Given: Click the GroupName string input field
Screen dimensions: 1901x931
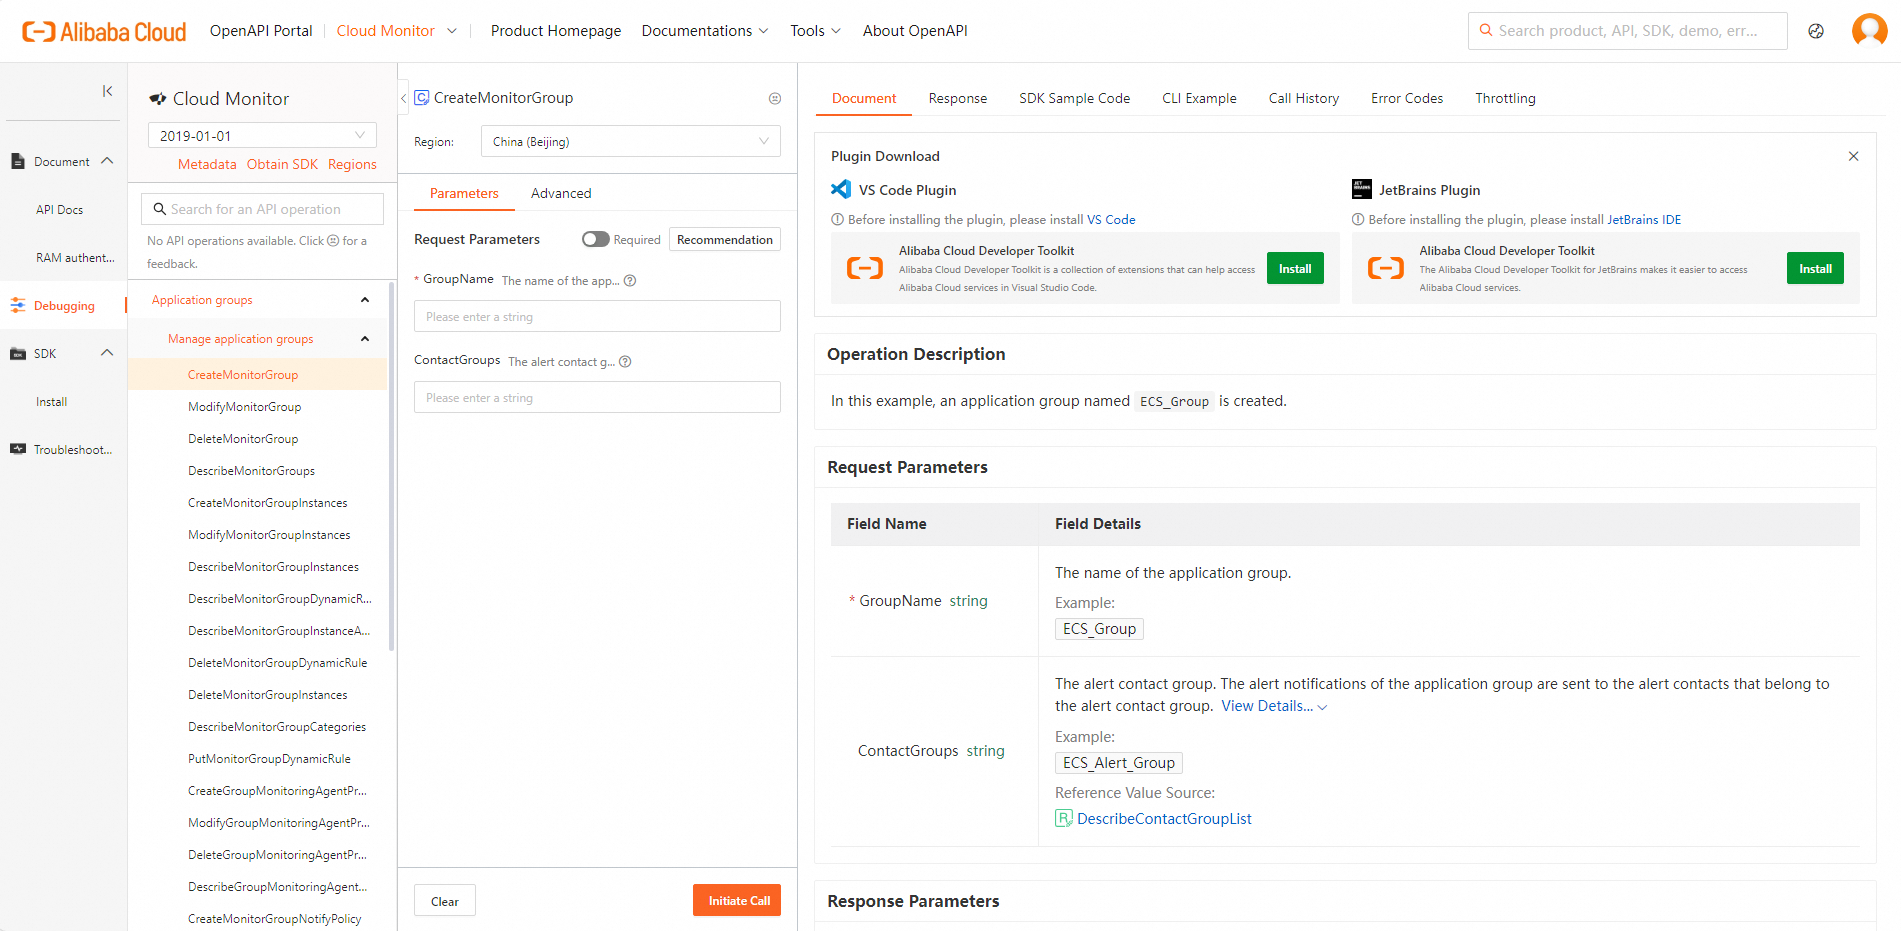Looking at the screenshot, I should [597, 316].
